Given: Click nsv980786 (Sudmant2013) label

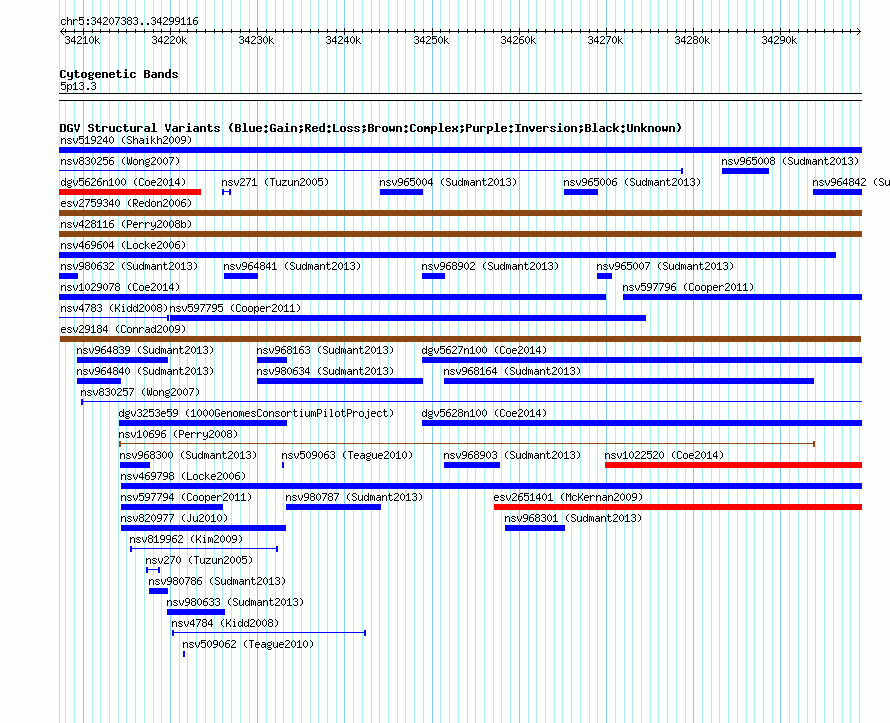Looking at the screenshot, I should tap(217, 581).
